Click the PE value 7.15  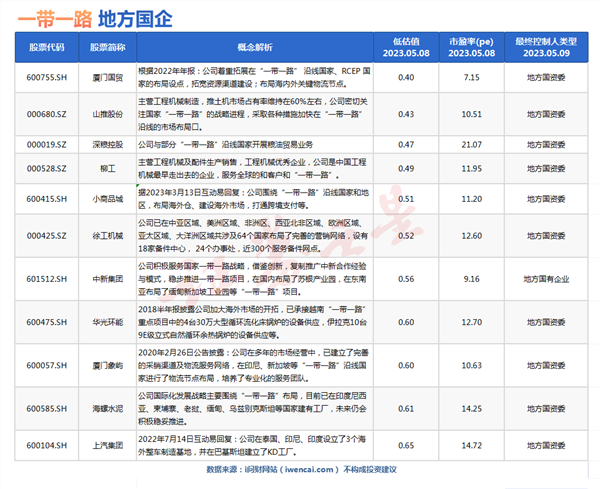click(x=471, y=77)
